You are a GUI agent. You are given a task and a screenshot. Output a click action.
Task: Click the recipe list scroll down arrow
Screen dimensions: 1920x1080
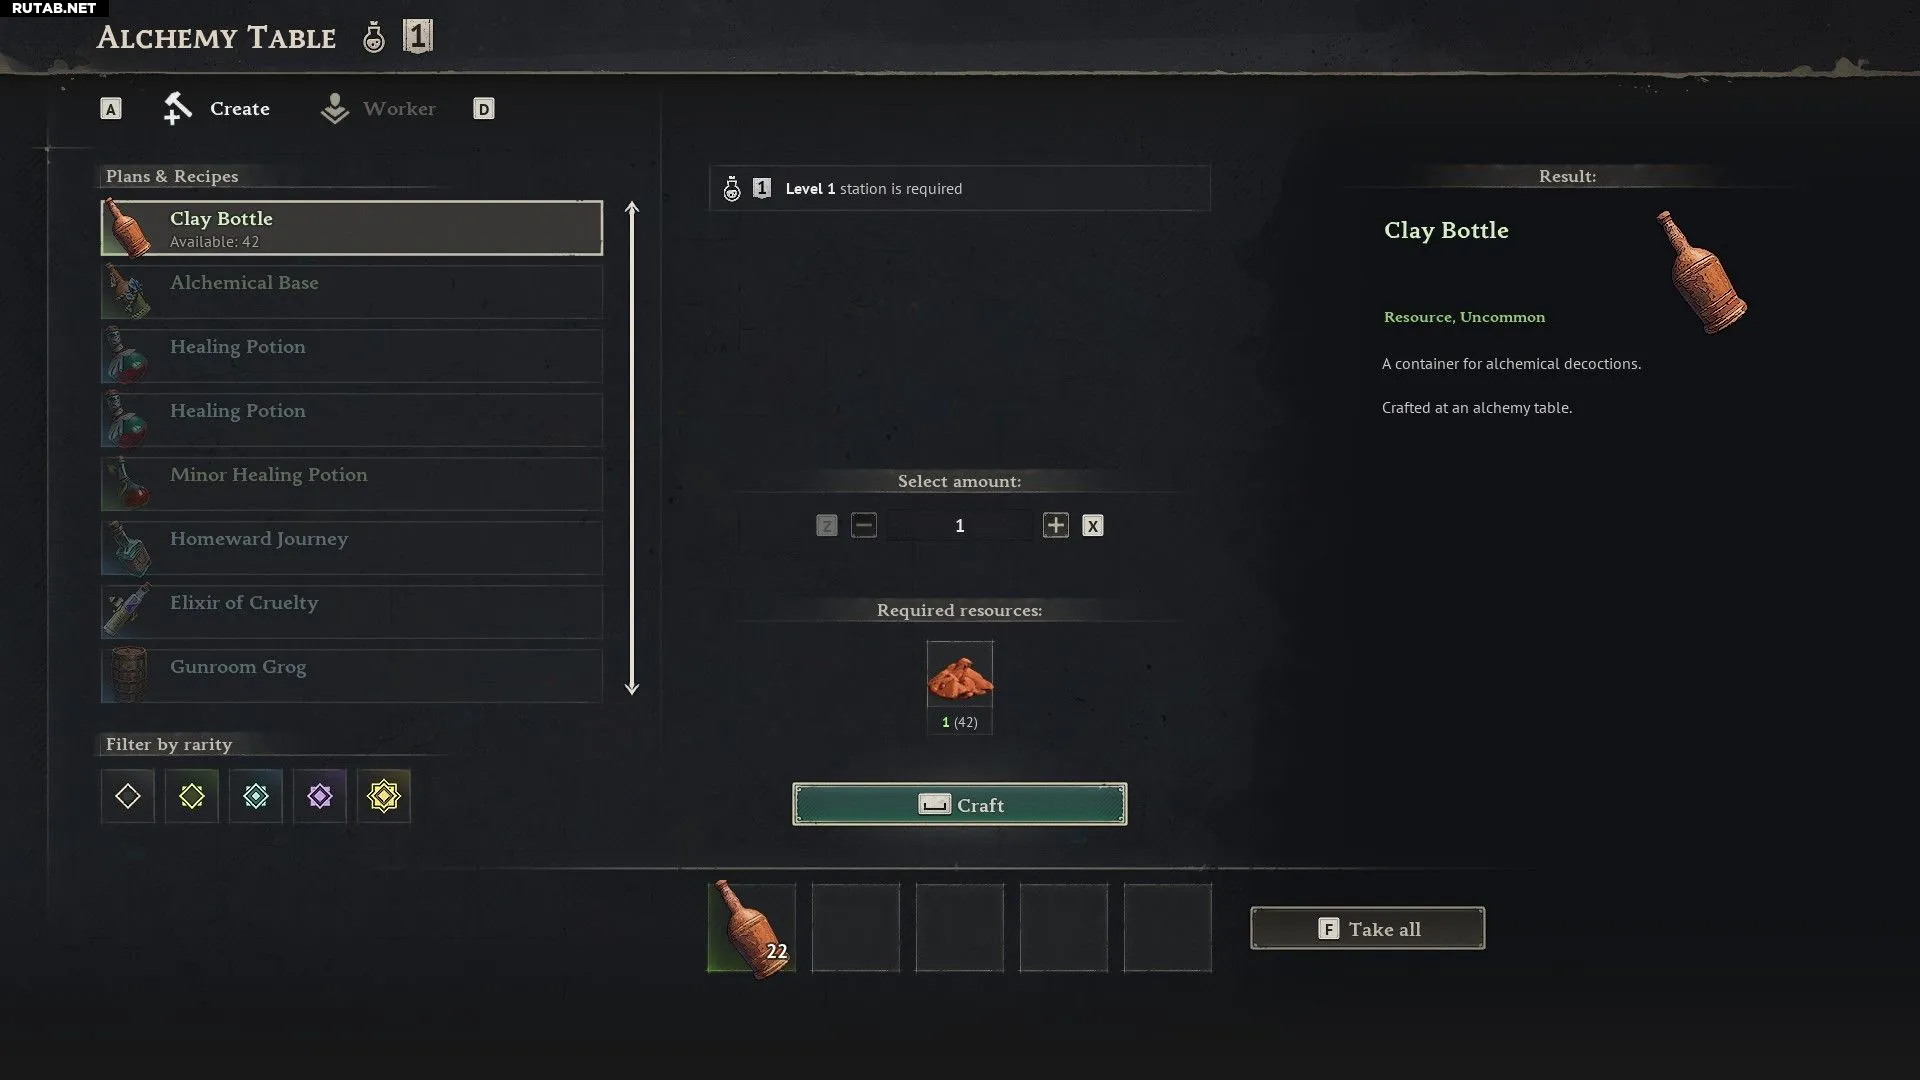click(632, 687)
